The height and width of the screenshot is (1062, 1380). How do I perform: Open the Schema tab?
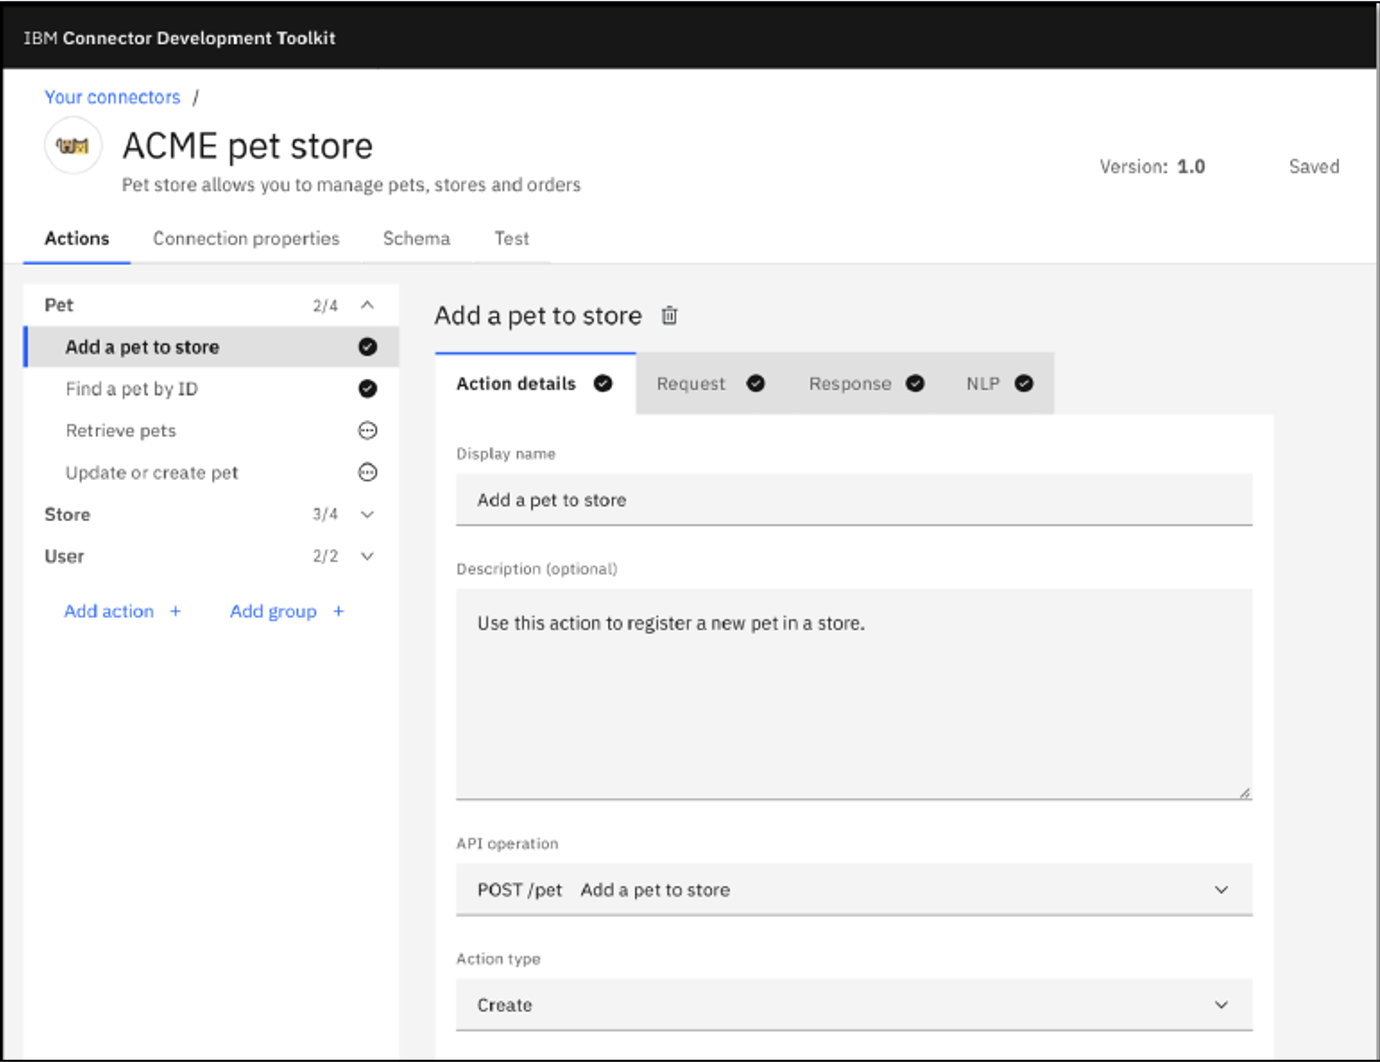pyautogui.click(x=416, y=239)
